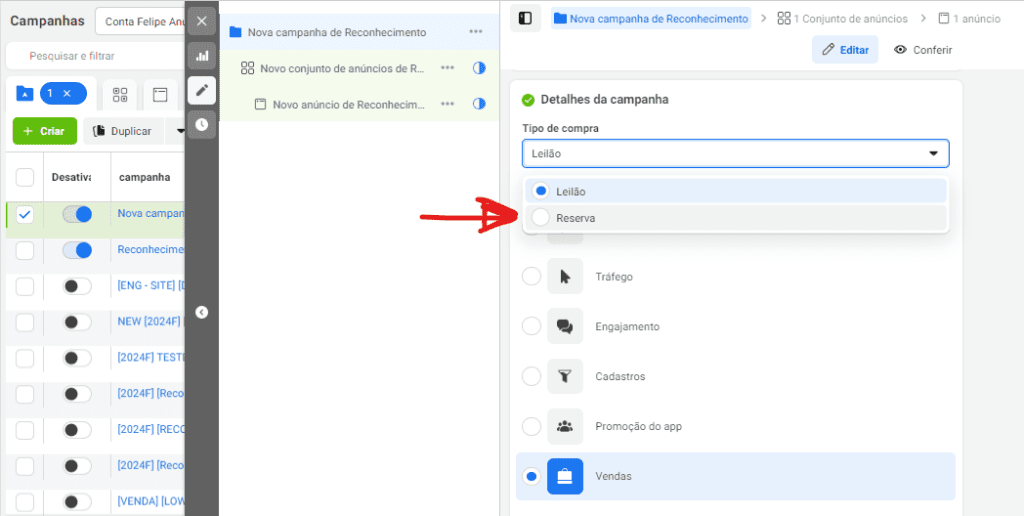Open more options for Novo conjunto de anúncios

coord(447,68)
